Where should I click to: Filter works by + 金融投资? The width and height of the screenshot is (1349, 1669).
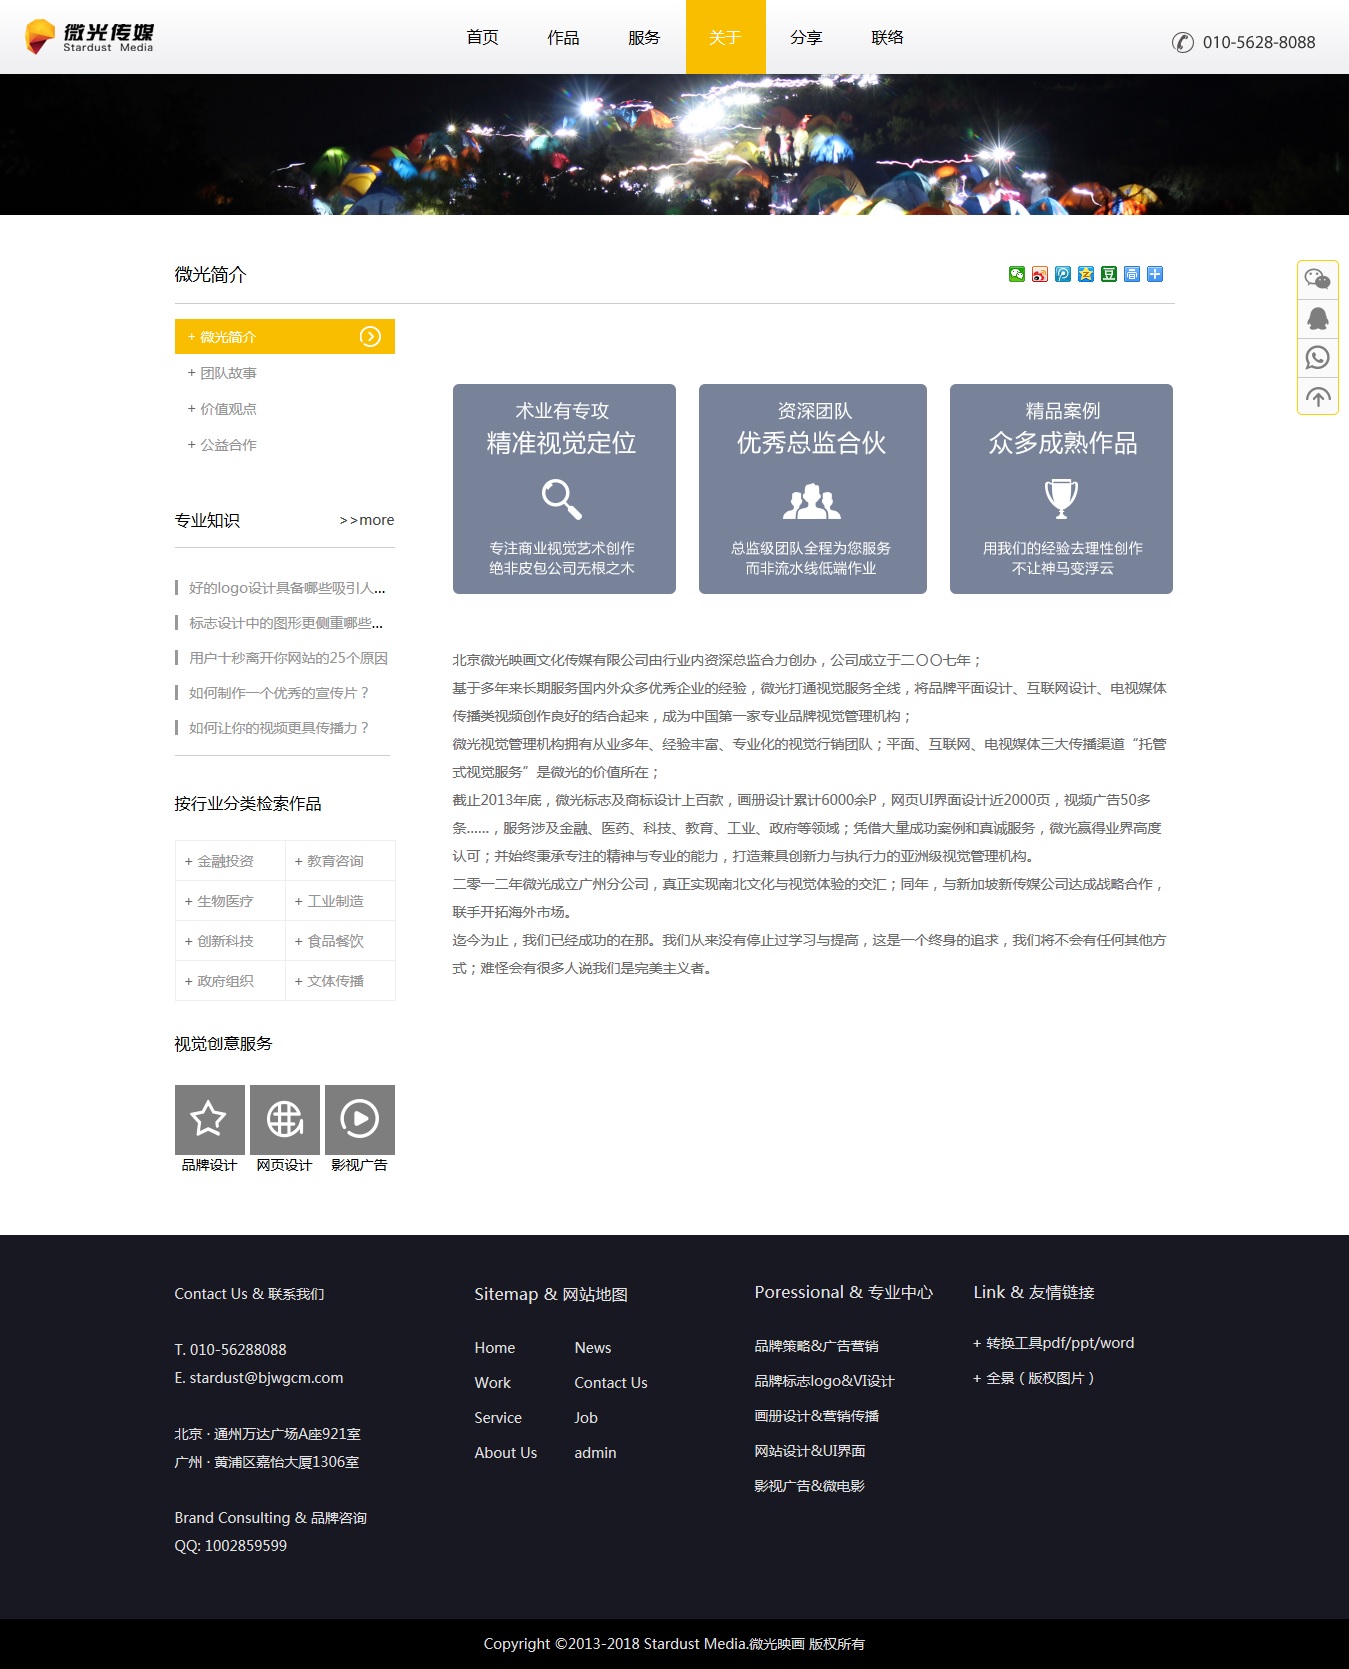tap(230, 861)
